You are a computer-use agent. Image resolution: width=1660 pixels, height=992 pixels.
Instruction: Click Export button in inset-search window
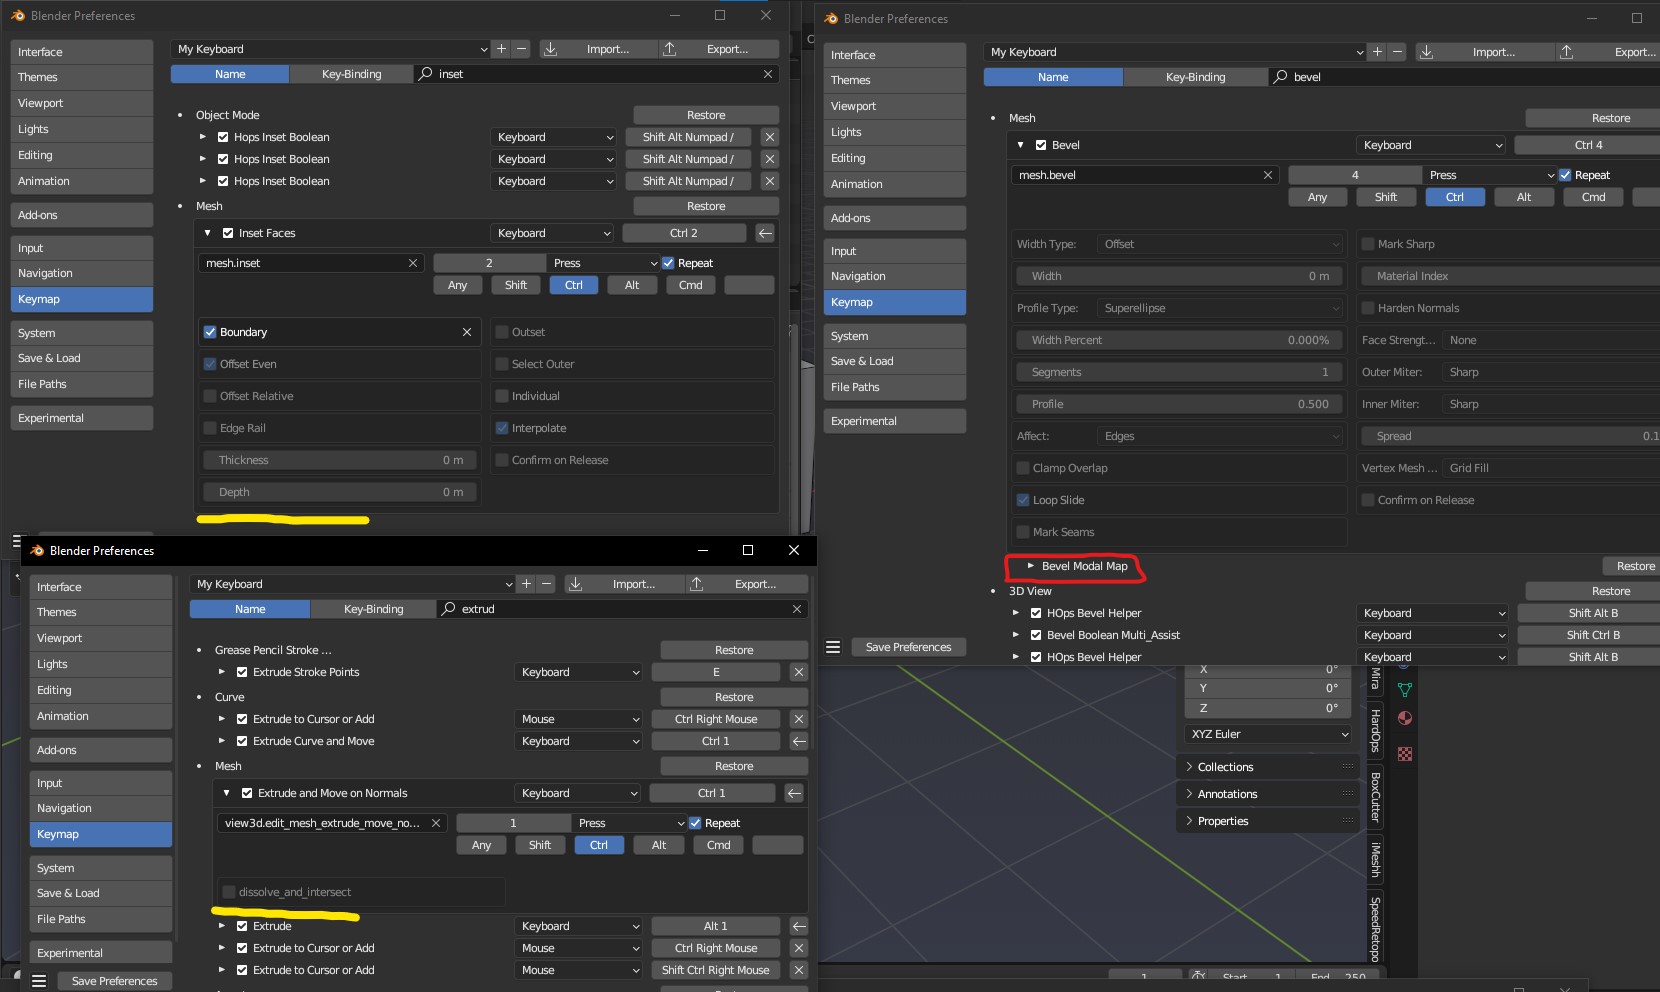718,49
